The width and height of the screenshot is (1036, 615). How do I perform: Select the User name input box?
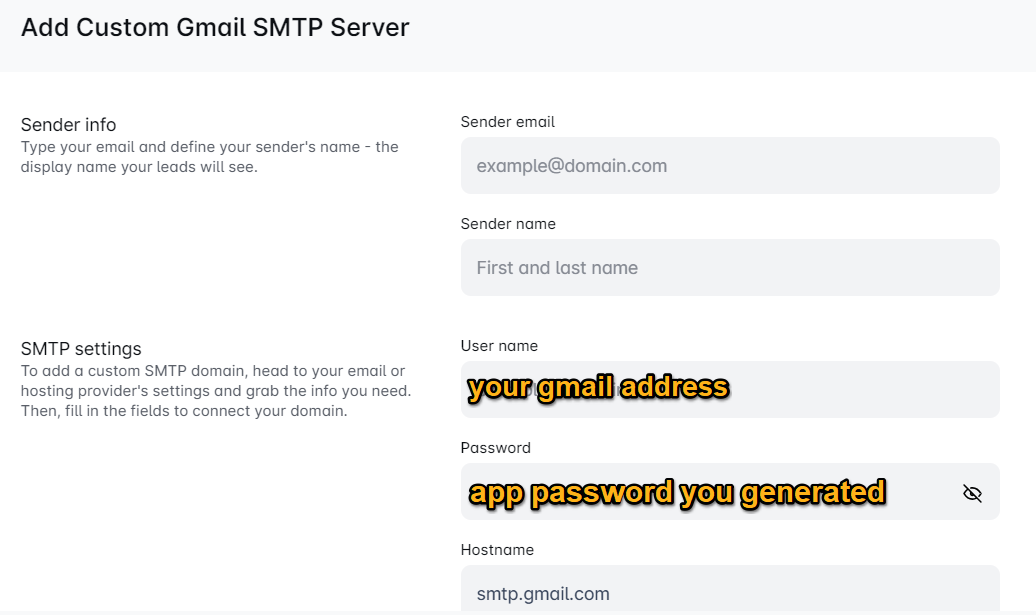pos(860,389)
